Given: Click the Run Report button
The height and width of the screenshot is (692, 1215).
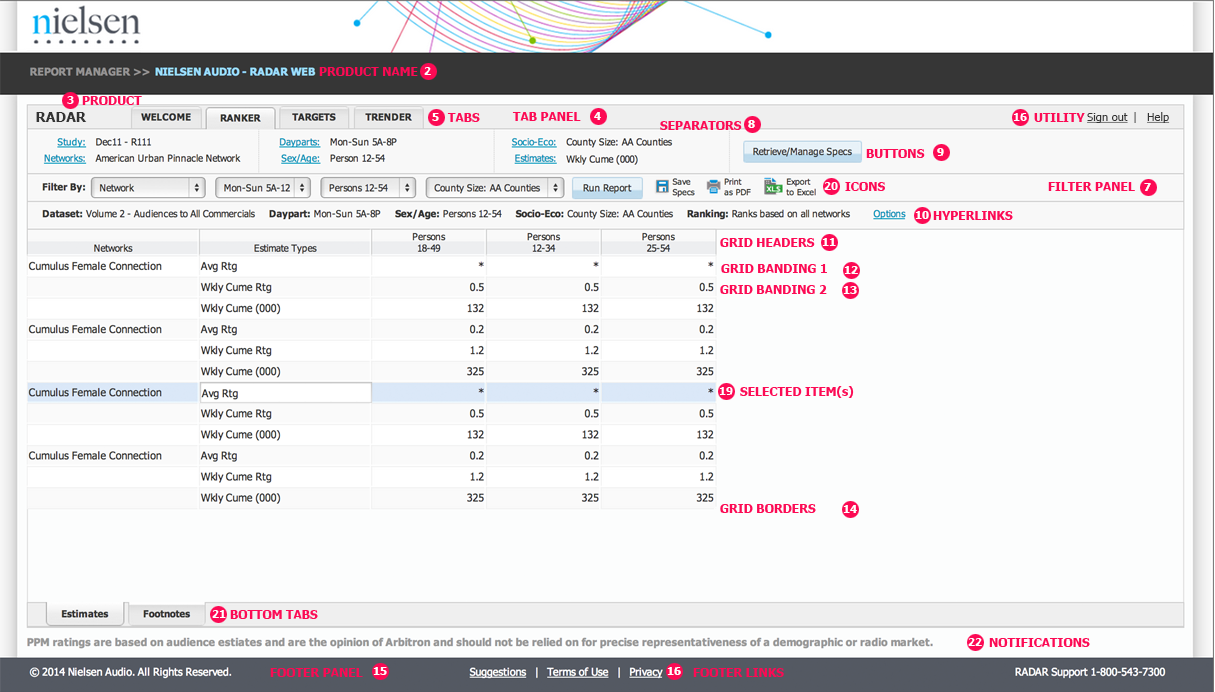Looking at the screenshot, I should click(608, 187).
